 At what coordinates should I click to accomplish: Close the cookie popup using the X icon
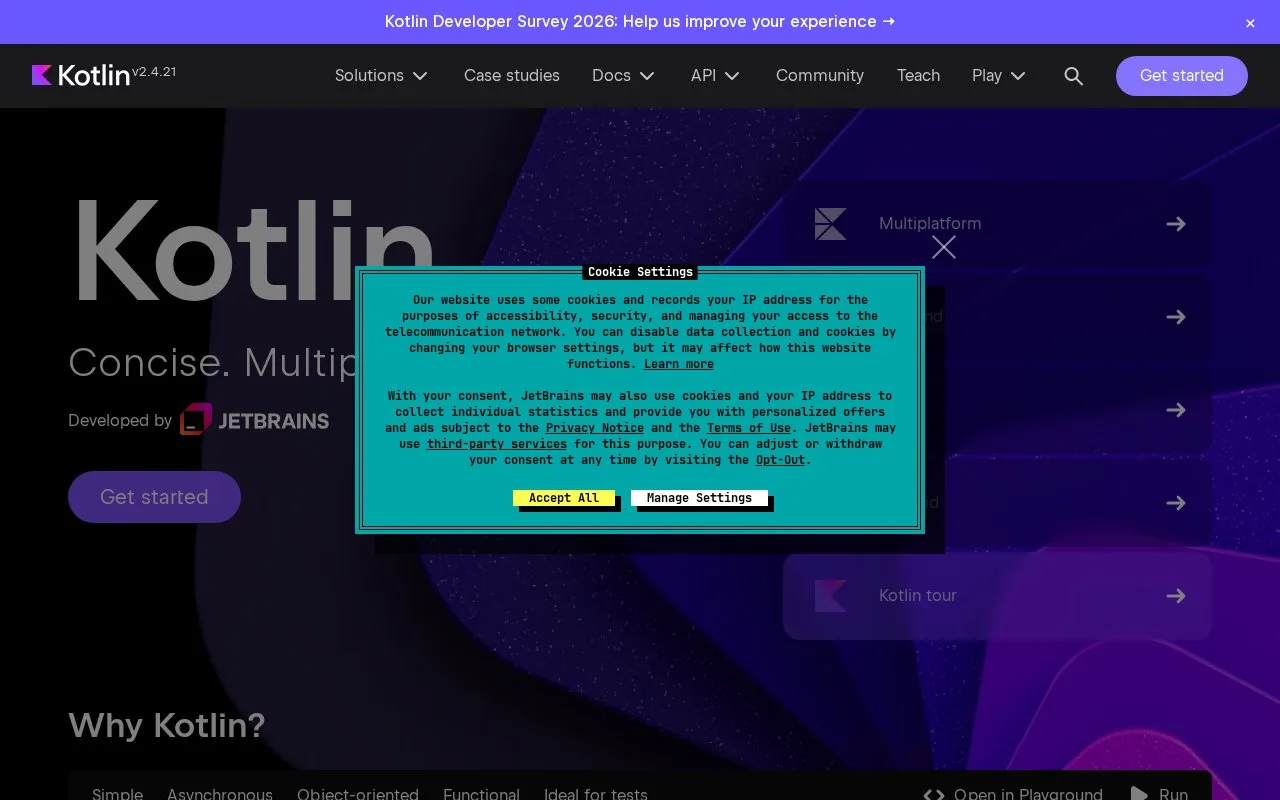(x=944, y=247)
